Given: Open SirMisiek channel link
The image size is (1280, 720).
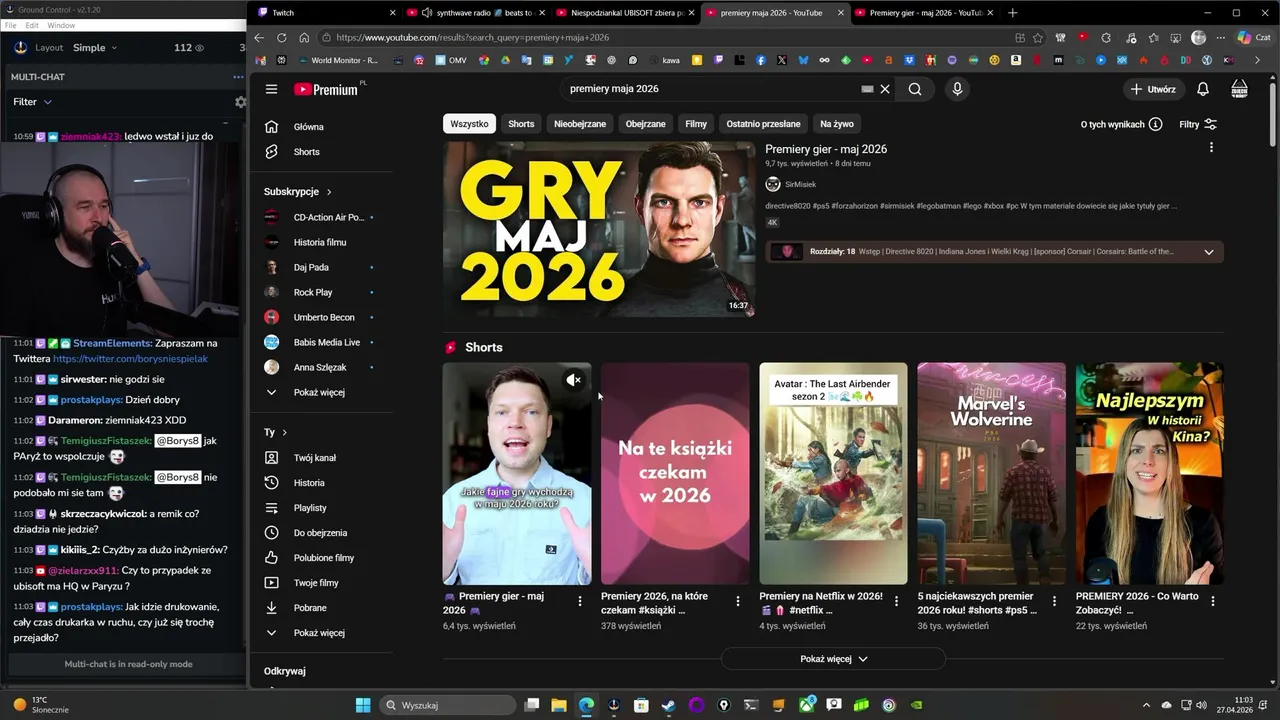Looking at the screenshot, I should pos(800,184).
